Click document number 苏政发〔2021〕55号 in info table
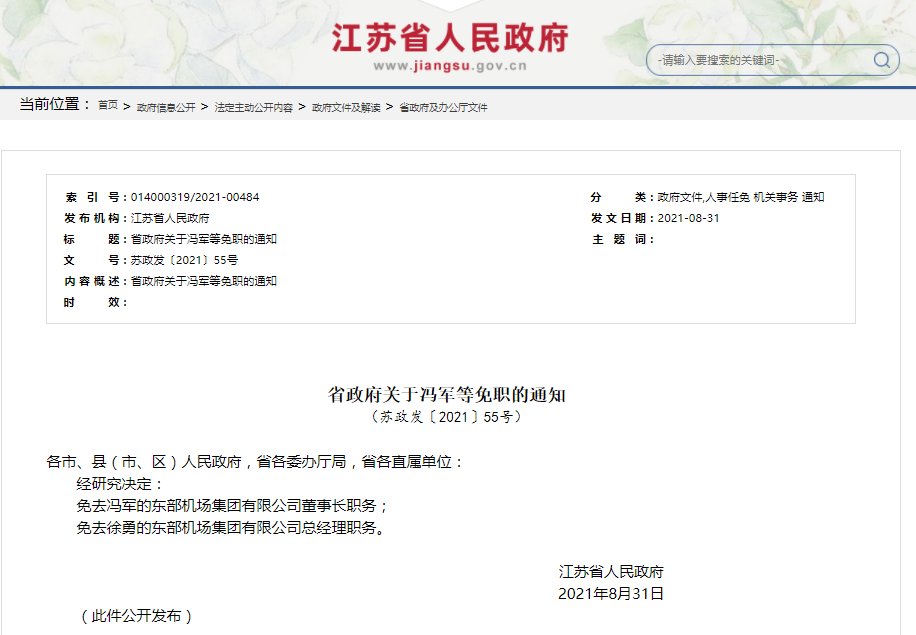The height and width of the screenshot is (635, 916). pyautogui.click(x=185, y=261)
